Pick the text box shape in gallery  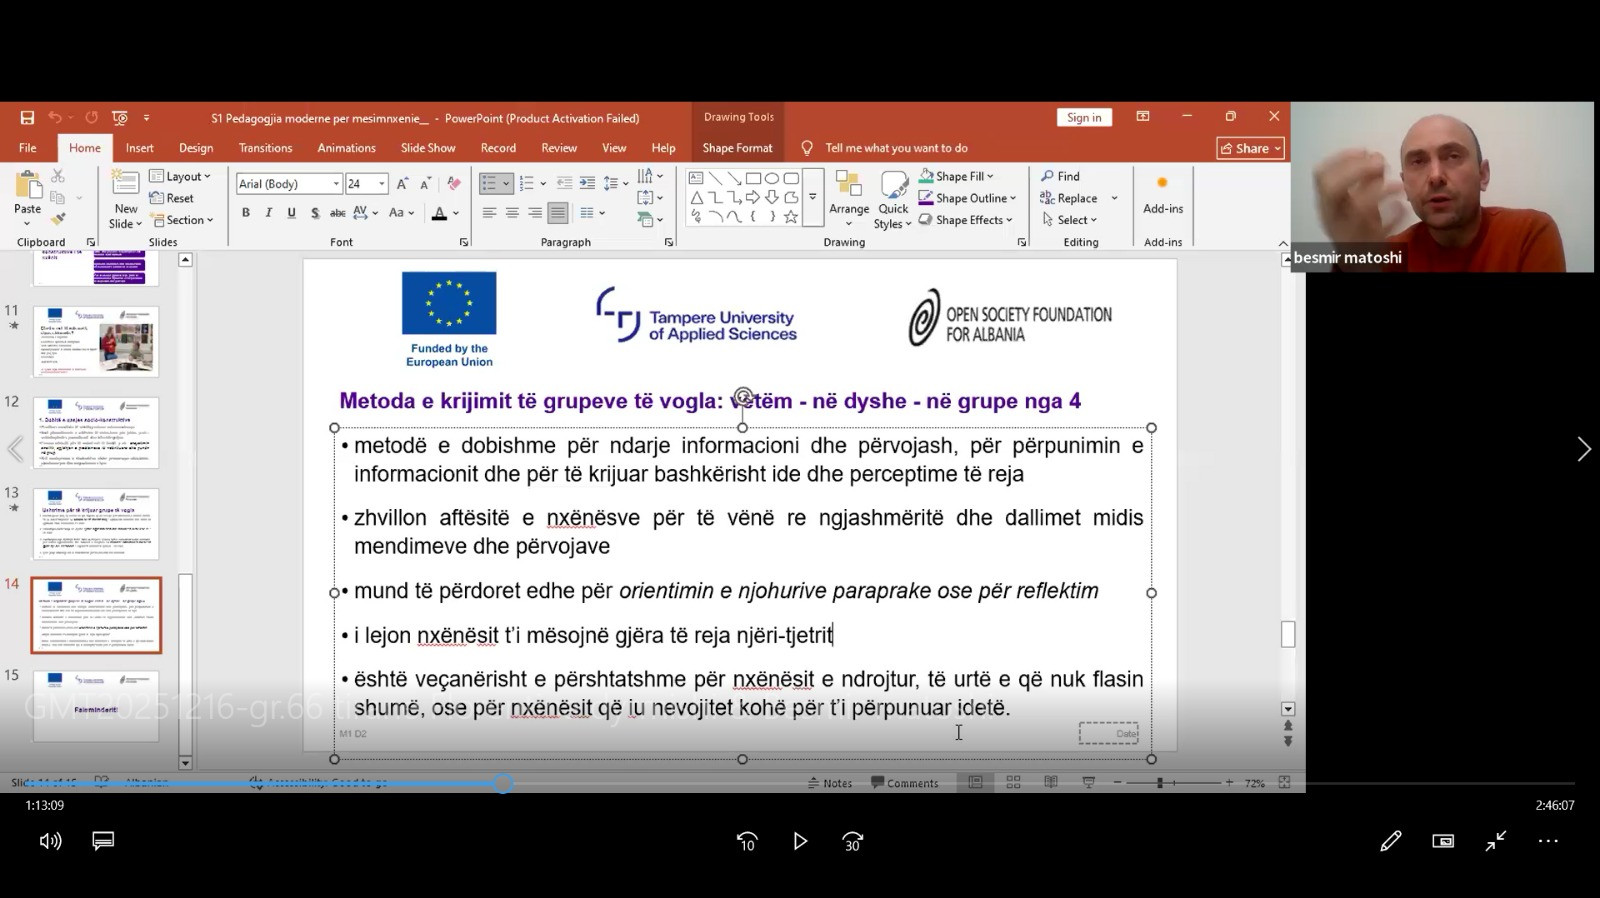[696, 178]
